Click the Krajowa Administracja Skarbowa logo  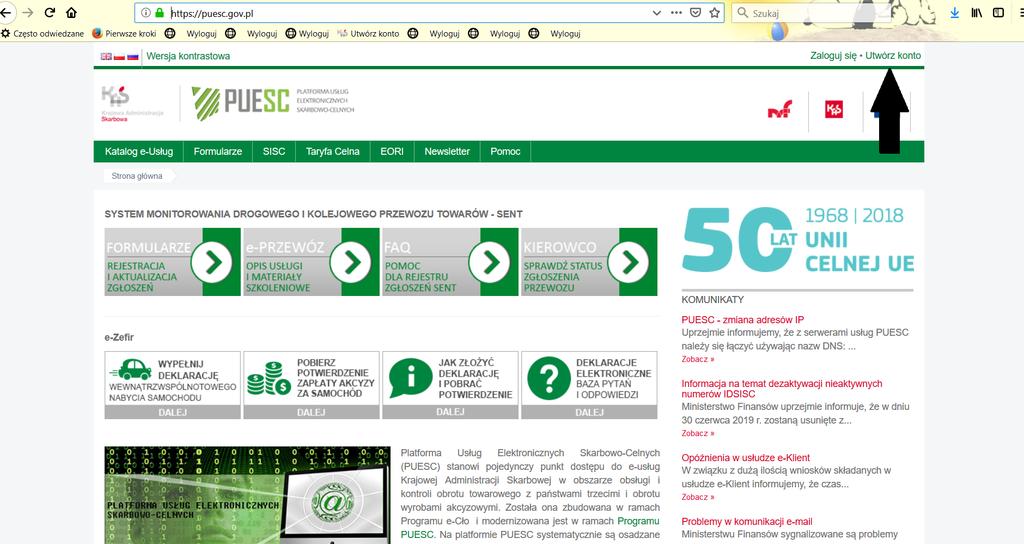(x=132, y=104)
